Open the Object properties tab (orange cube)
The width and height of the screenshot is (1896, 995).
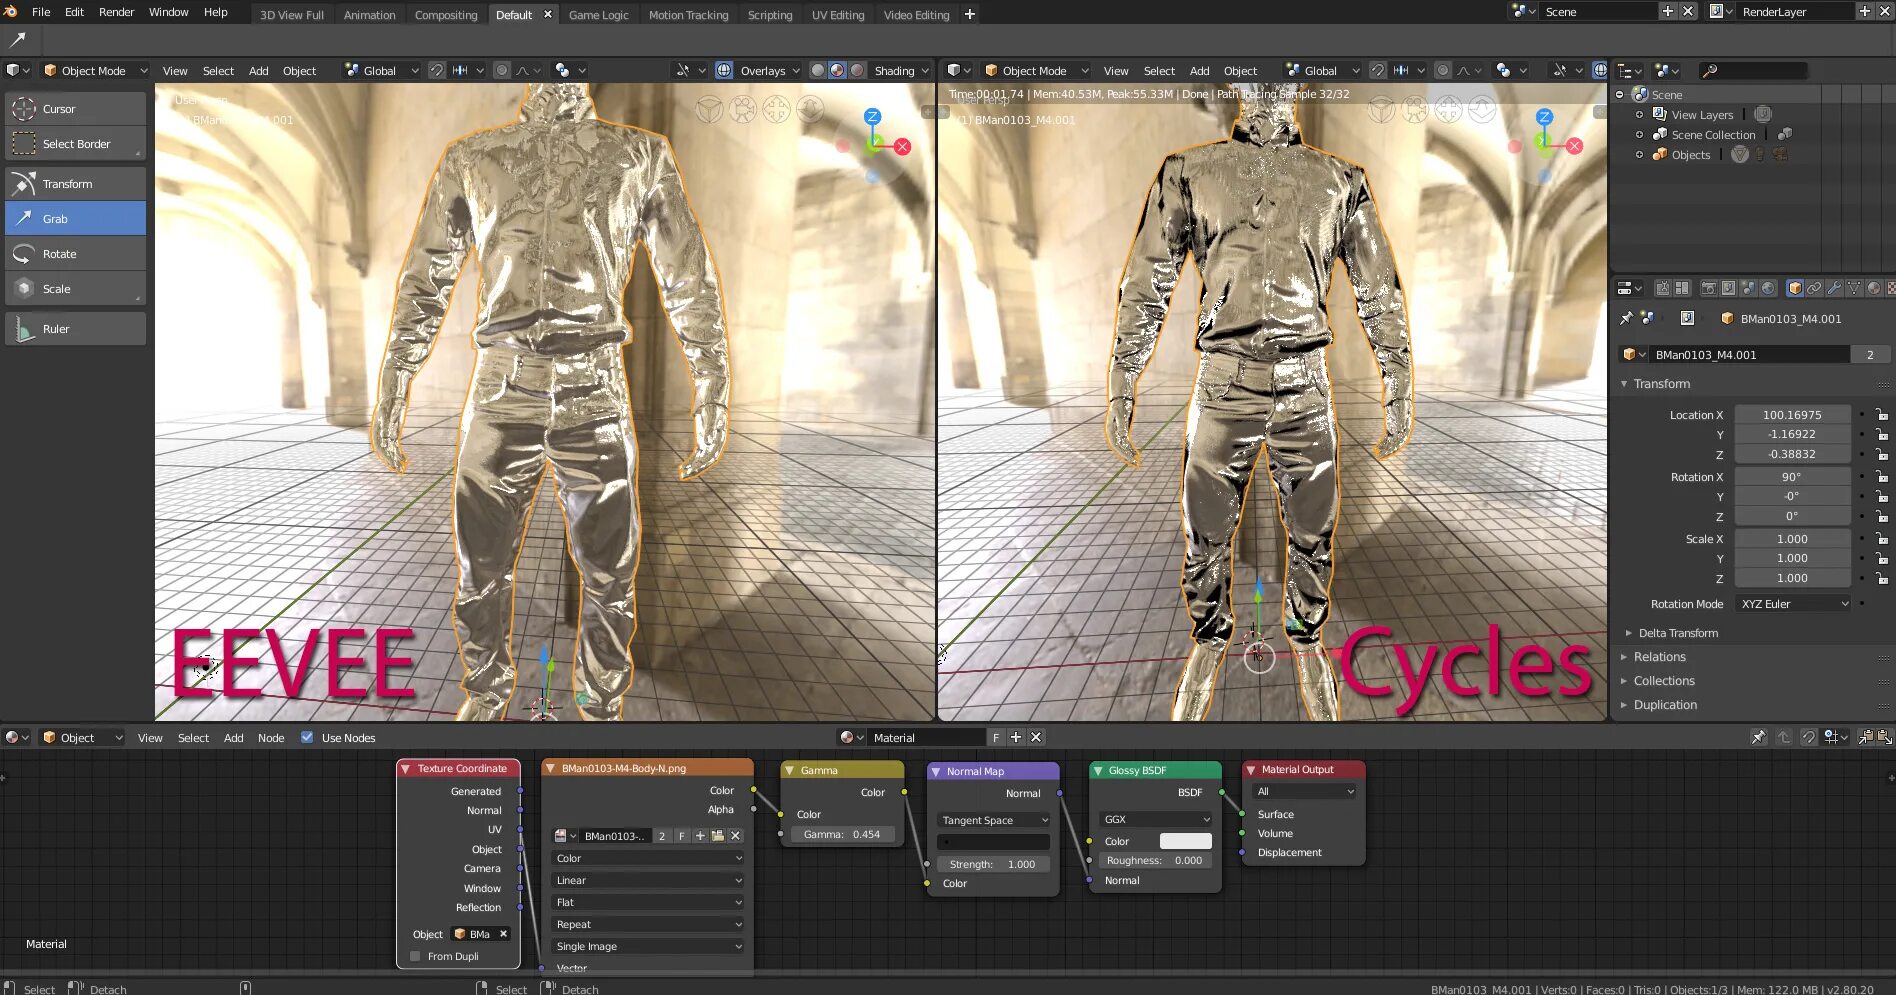(x=1795, y=288)
